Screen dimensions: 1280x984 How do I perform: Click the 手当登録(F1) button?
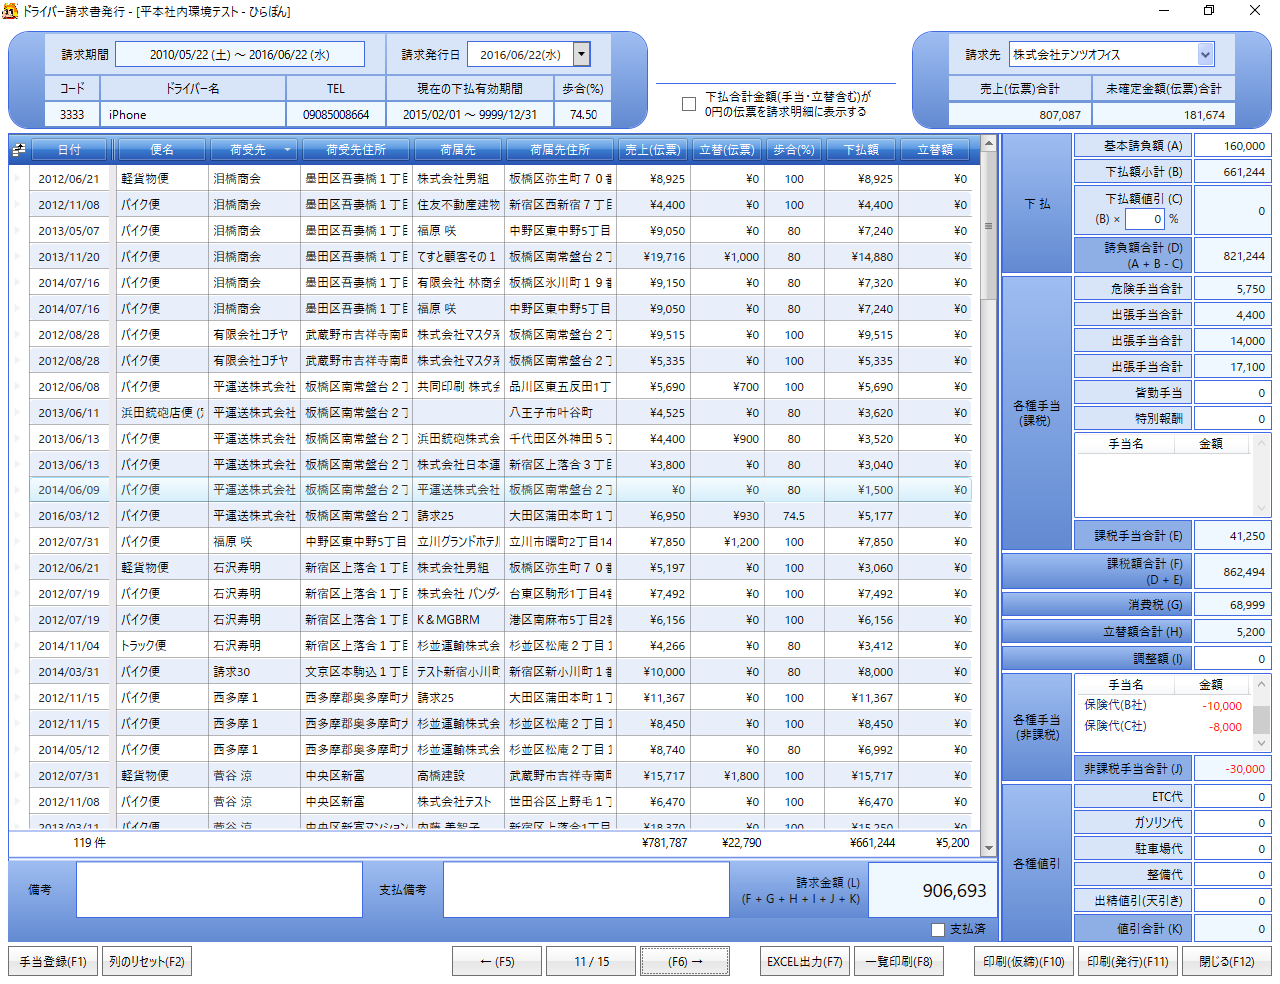pos(53,961)
